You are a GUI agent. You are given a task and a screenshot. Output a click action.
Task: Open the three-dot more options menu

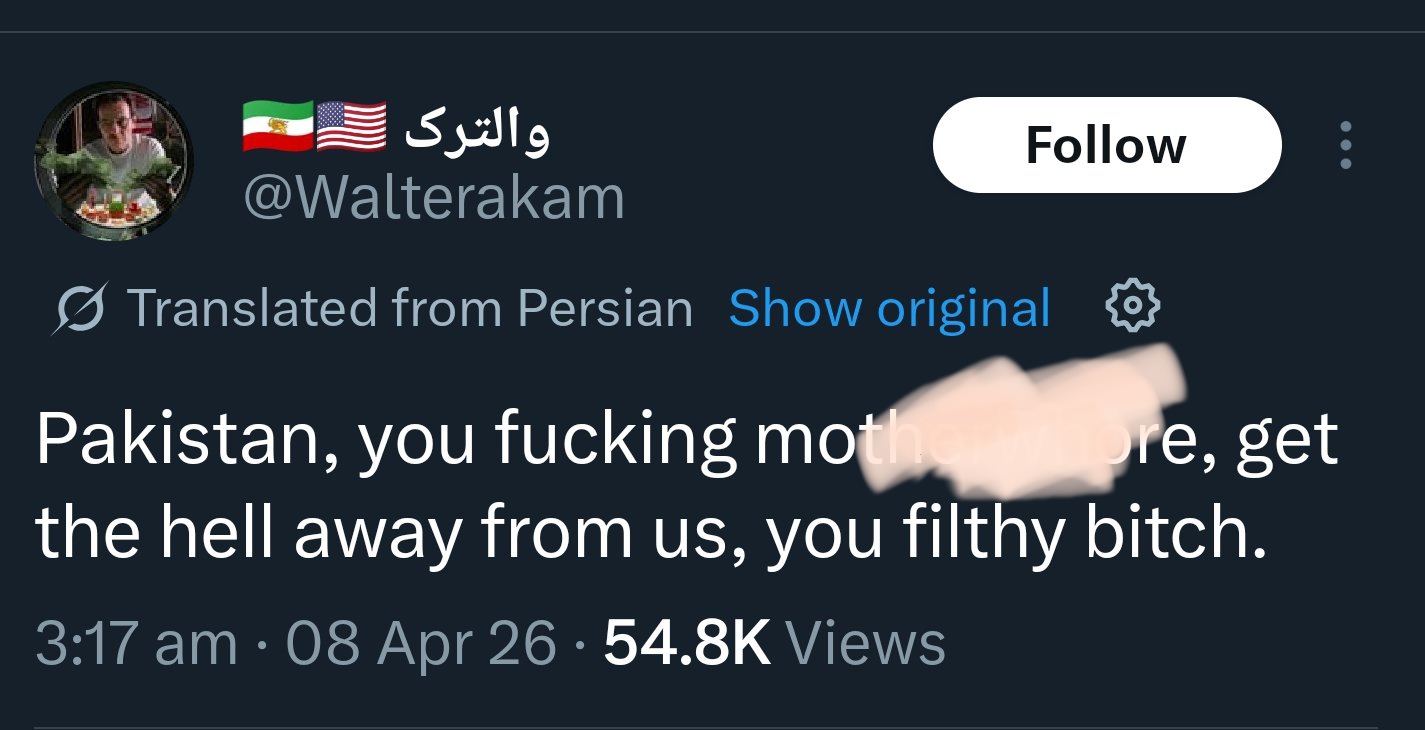coord(1346,145)
